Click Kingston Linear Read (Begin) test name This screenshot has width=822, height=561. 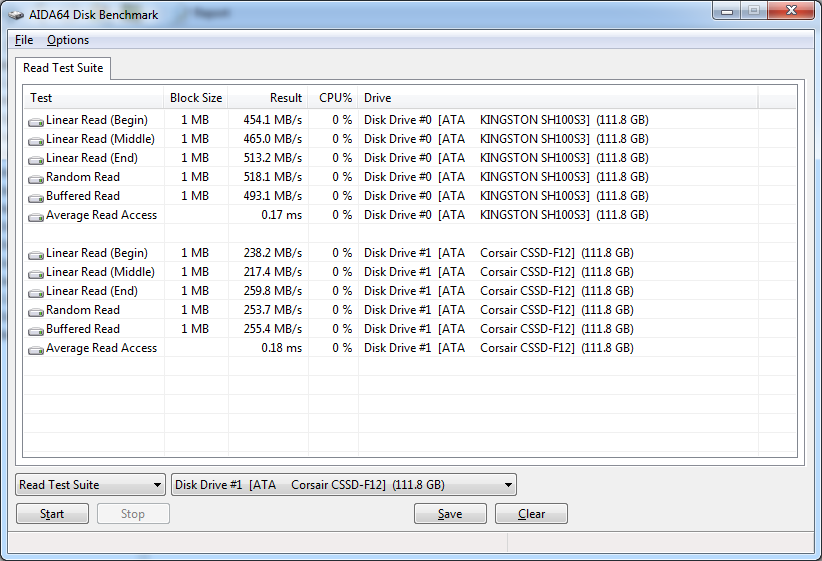[97, 120]
